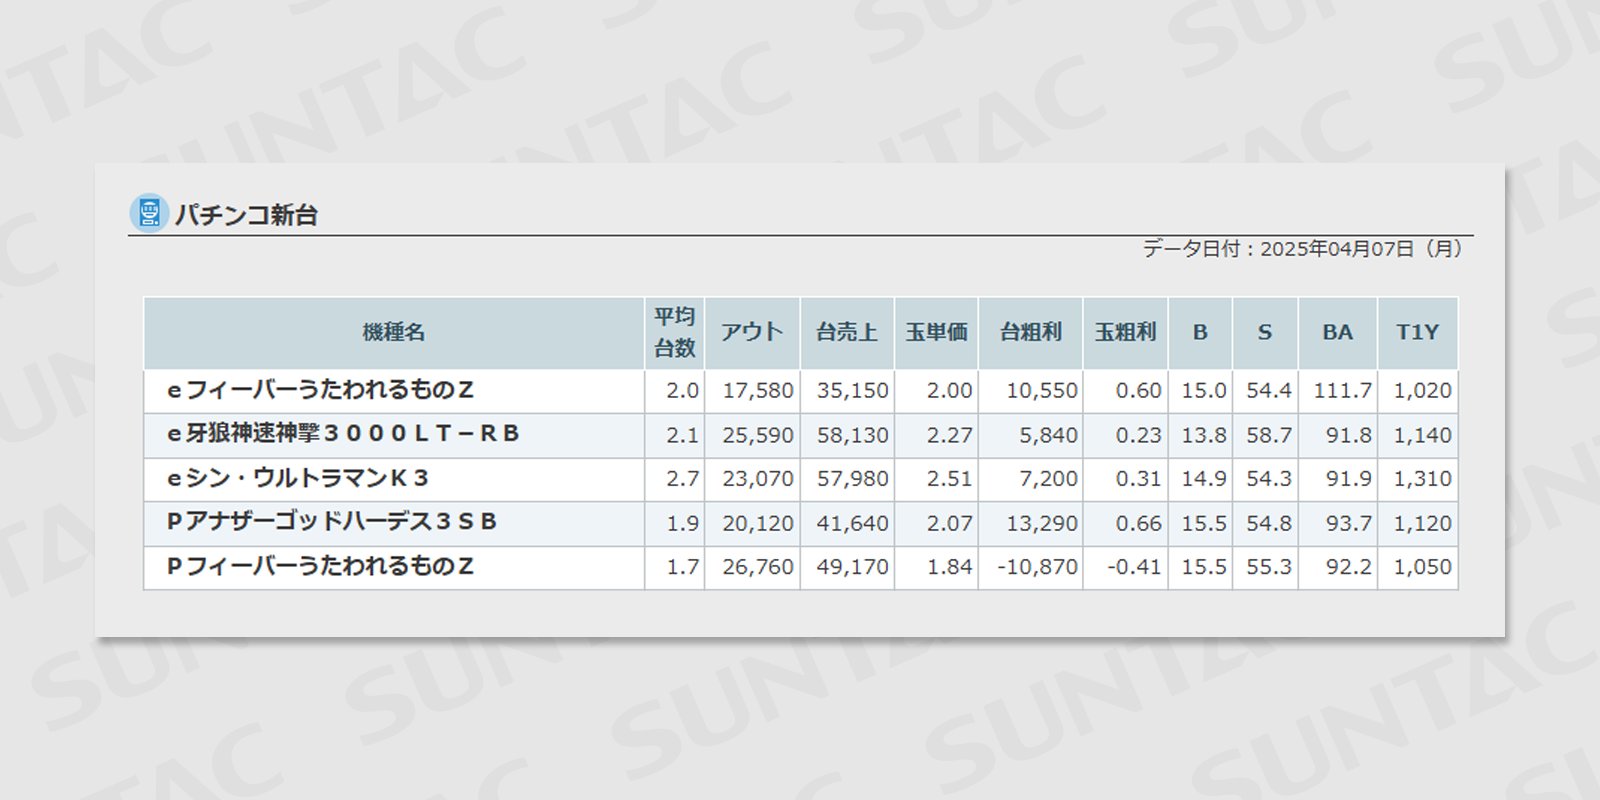Click the アウト value 26,760
Image resolution: width=1600 pixels, height=800 pixels.
pyautogui.click(x=758, y=567)
